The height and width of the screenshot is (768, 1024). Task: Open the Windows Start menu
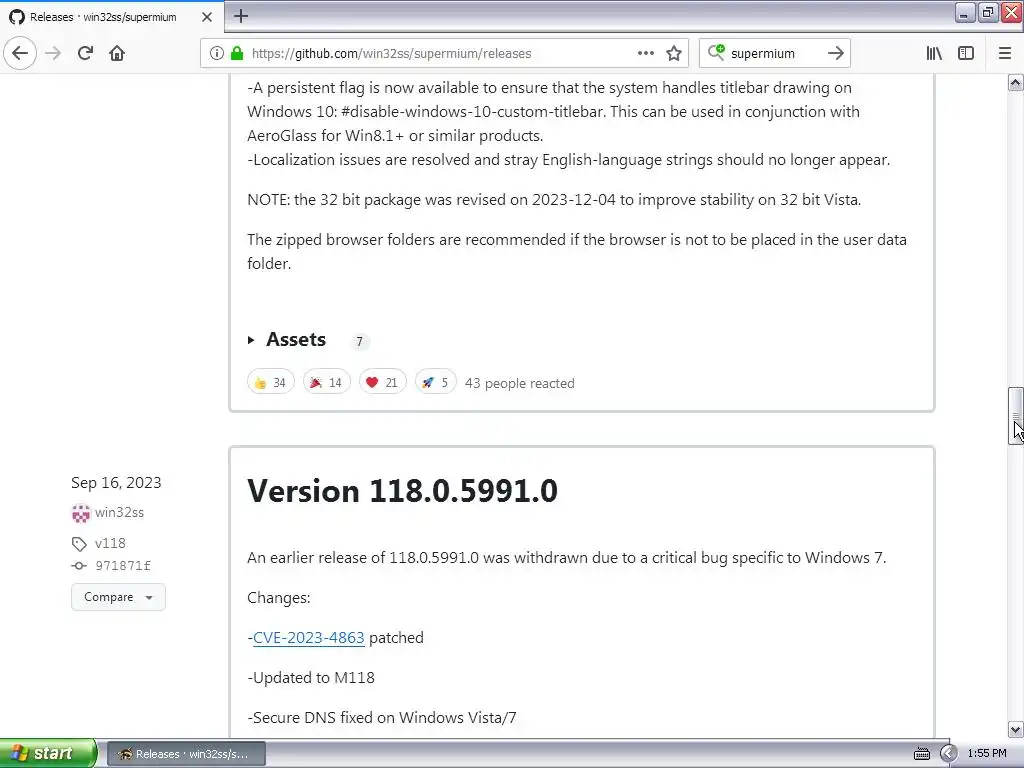point(48,753)
